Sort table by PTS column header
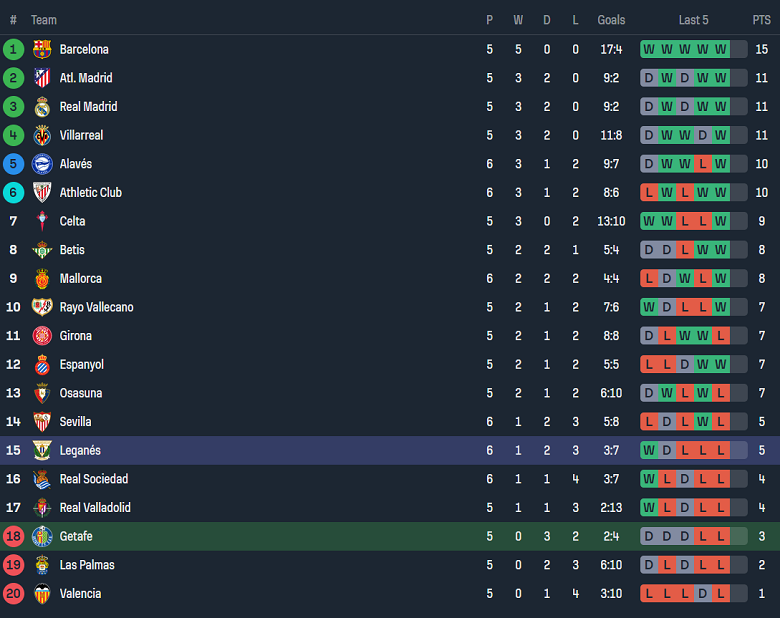Viewport: 780px width, 618px height. [x=761, y=20]
